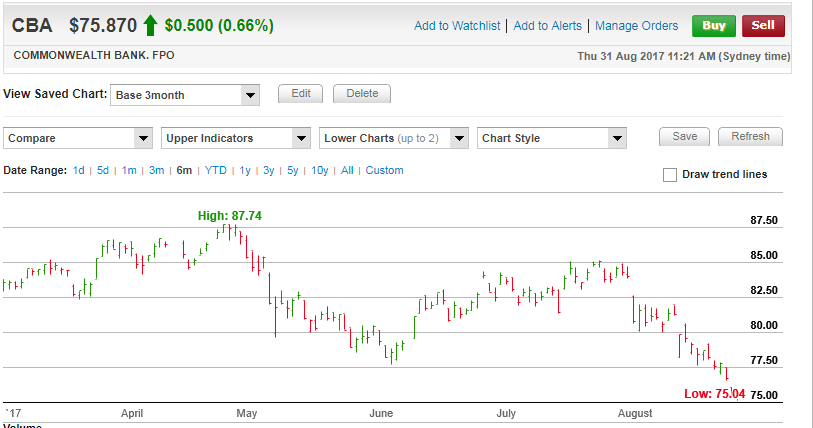Click the Refresh chart button
The image size is (813, 428).
click(x=750, y=136)
